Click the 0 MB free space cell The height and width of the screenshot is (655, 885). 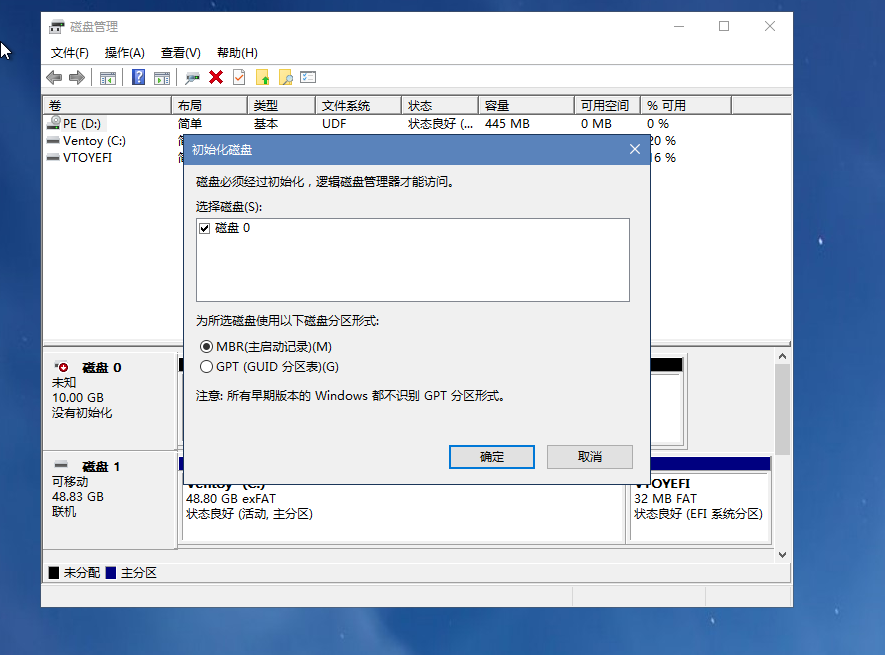pos(596,124)
